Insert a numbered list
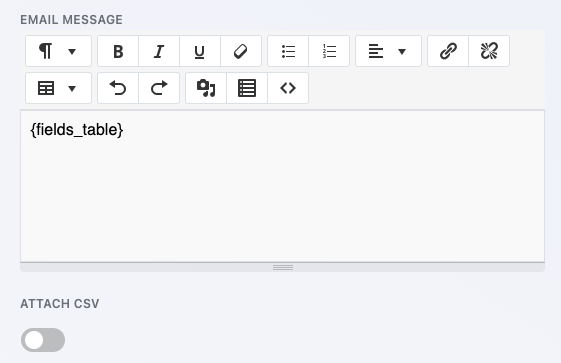 (329, 51)
